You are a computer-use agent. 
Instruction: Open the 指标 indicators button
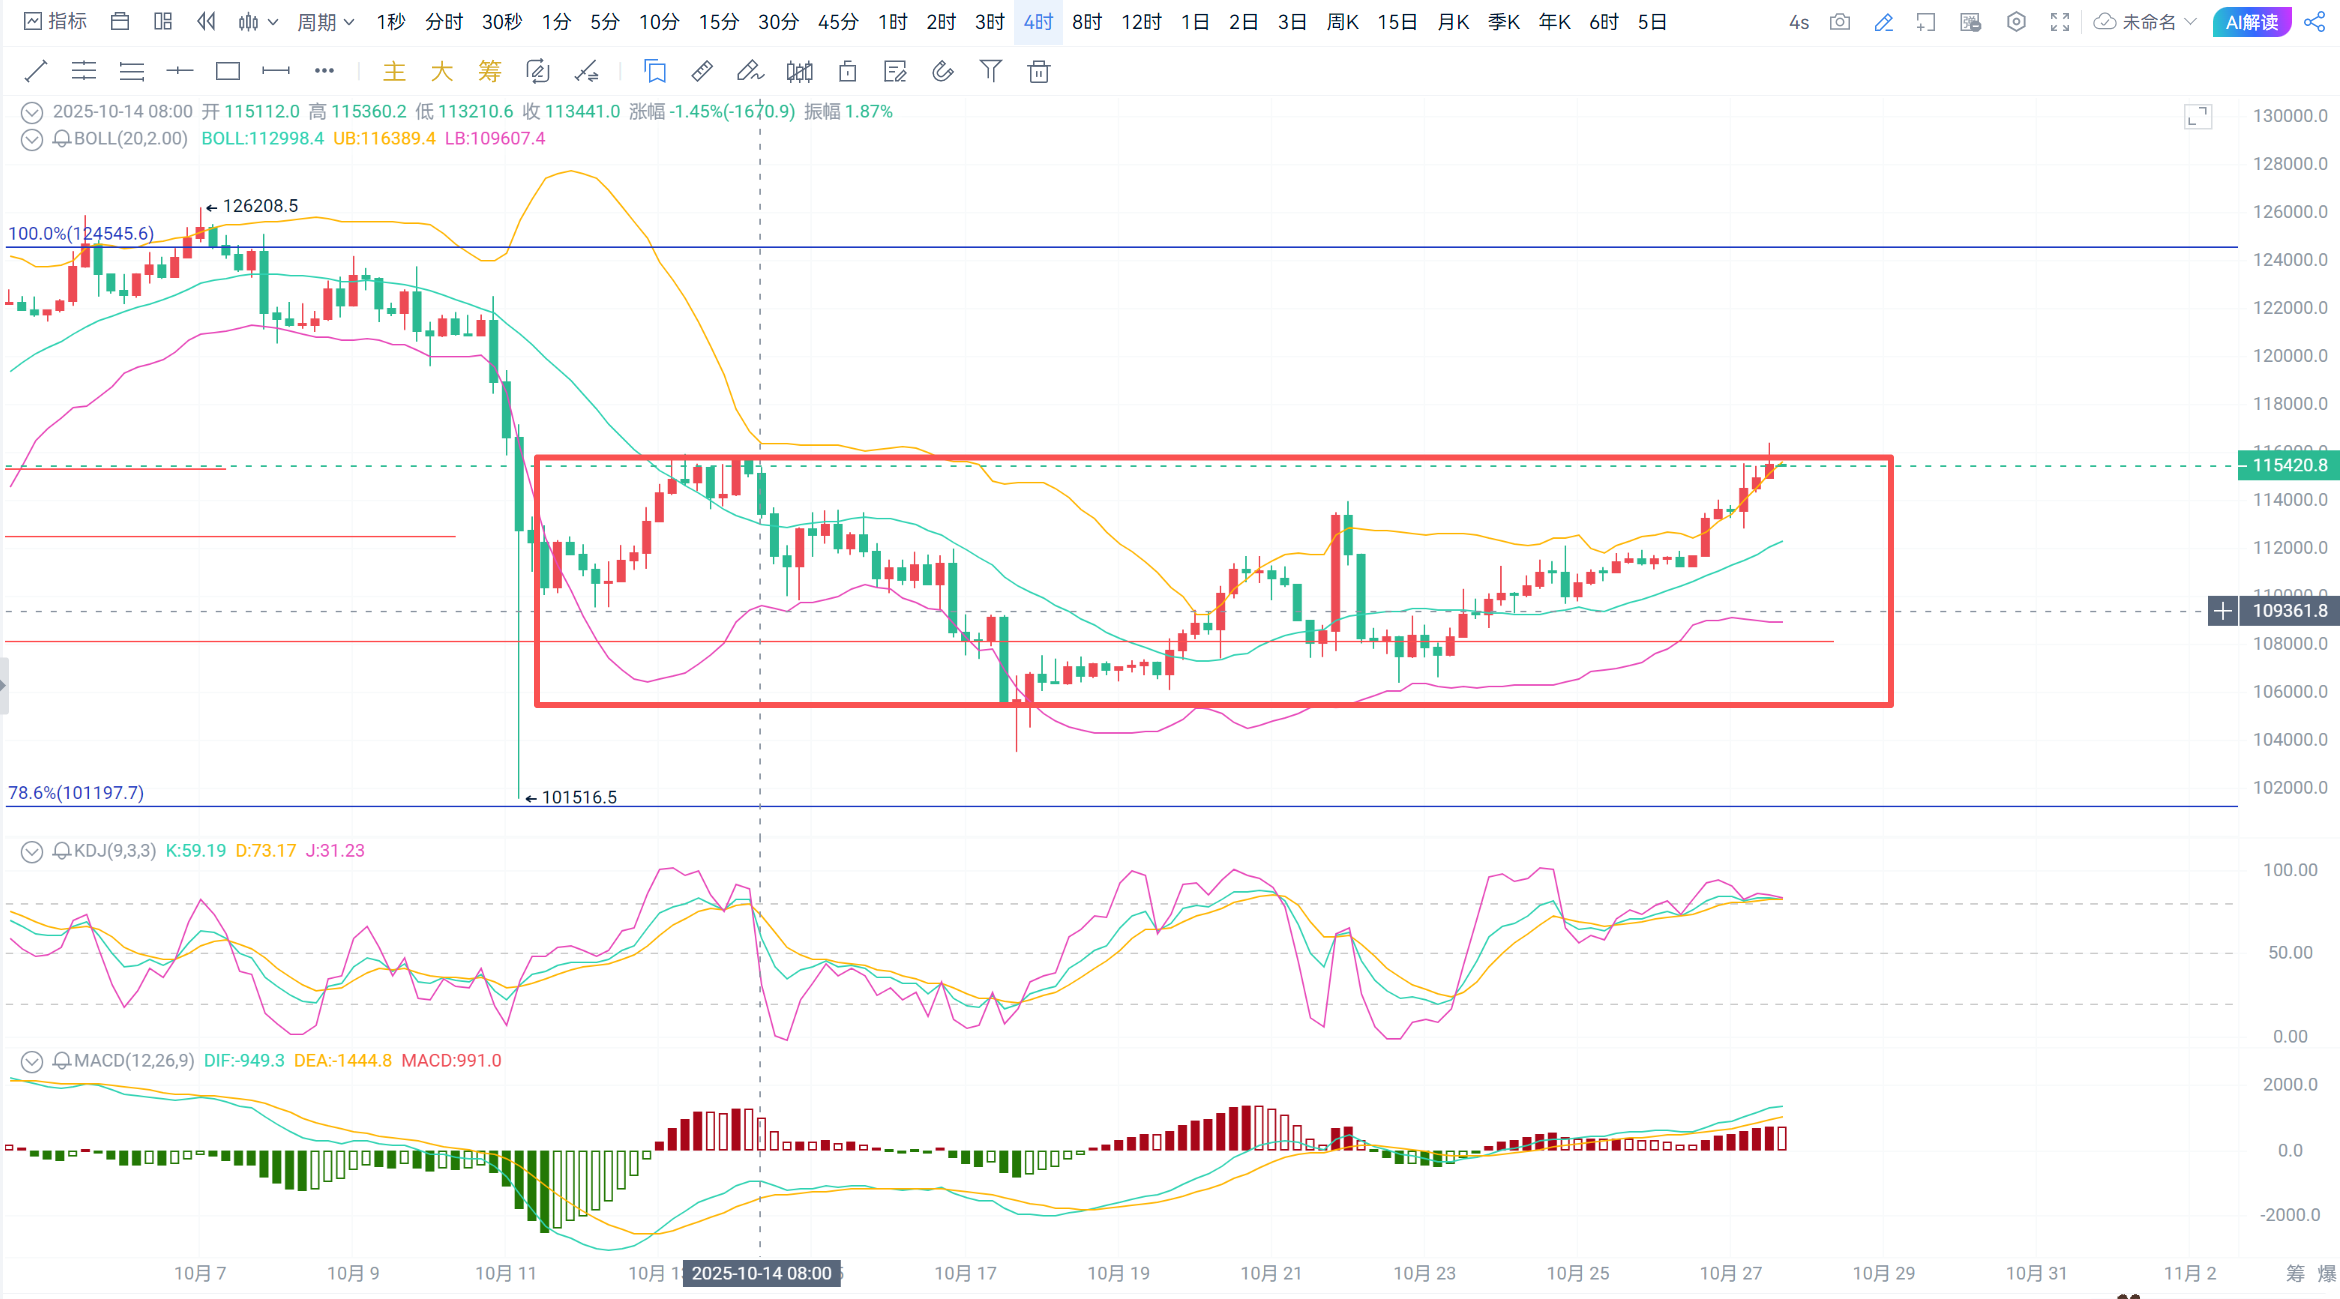click(56, 22)
